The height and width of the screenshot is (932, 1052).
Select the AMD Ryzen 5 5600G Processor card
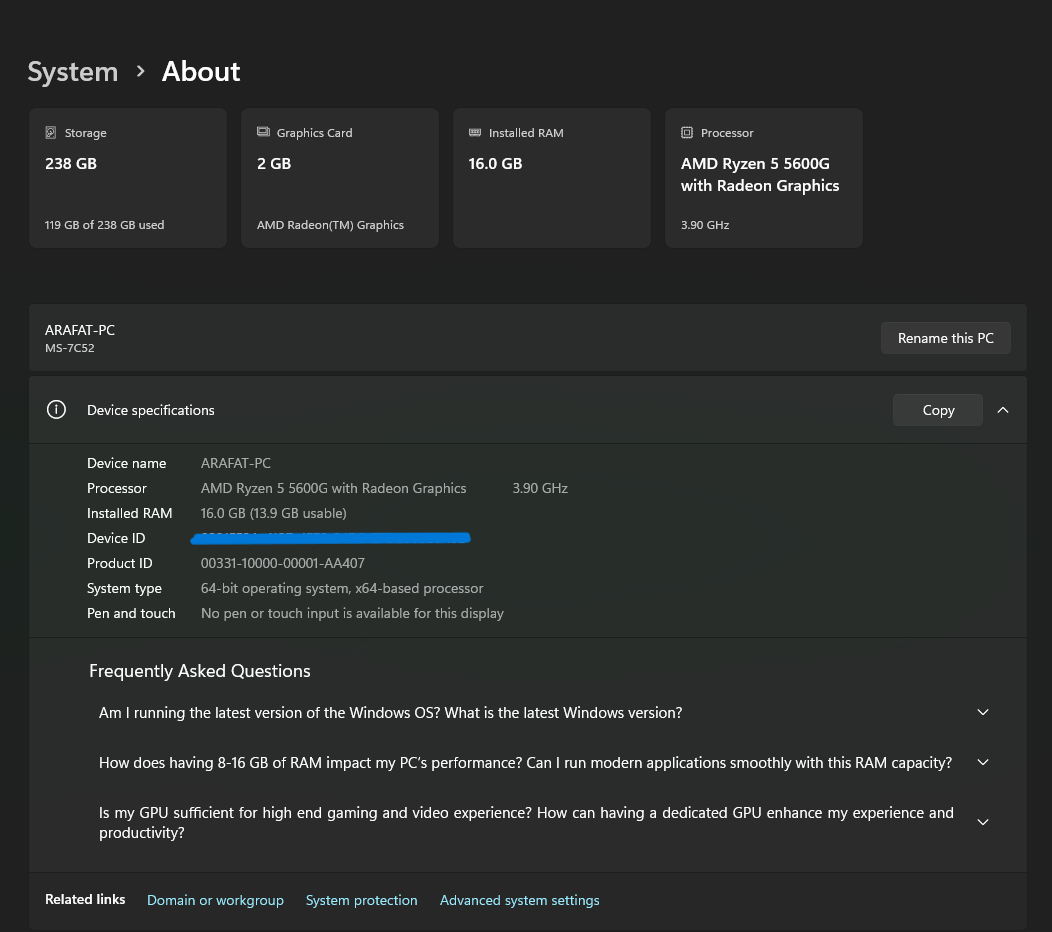pos(764,178)
